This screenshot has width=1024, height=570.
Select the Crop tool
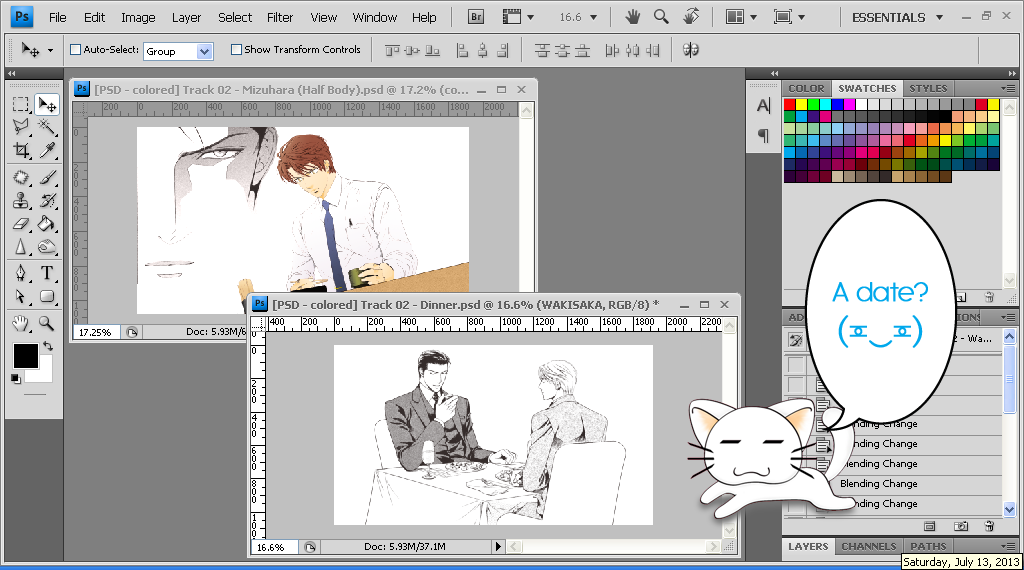point(21,151)
